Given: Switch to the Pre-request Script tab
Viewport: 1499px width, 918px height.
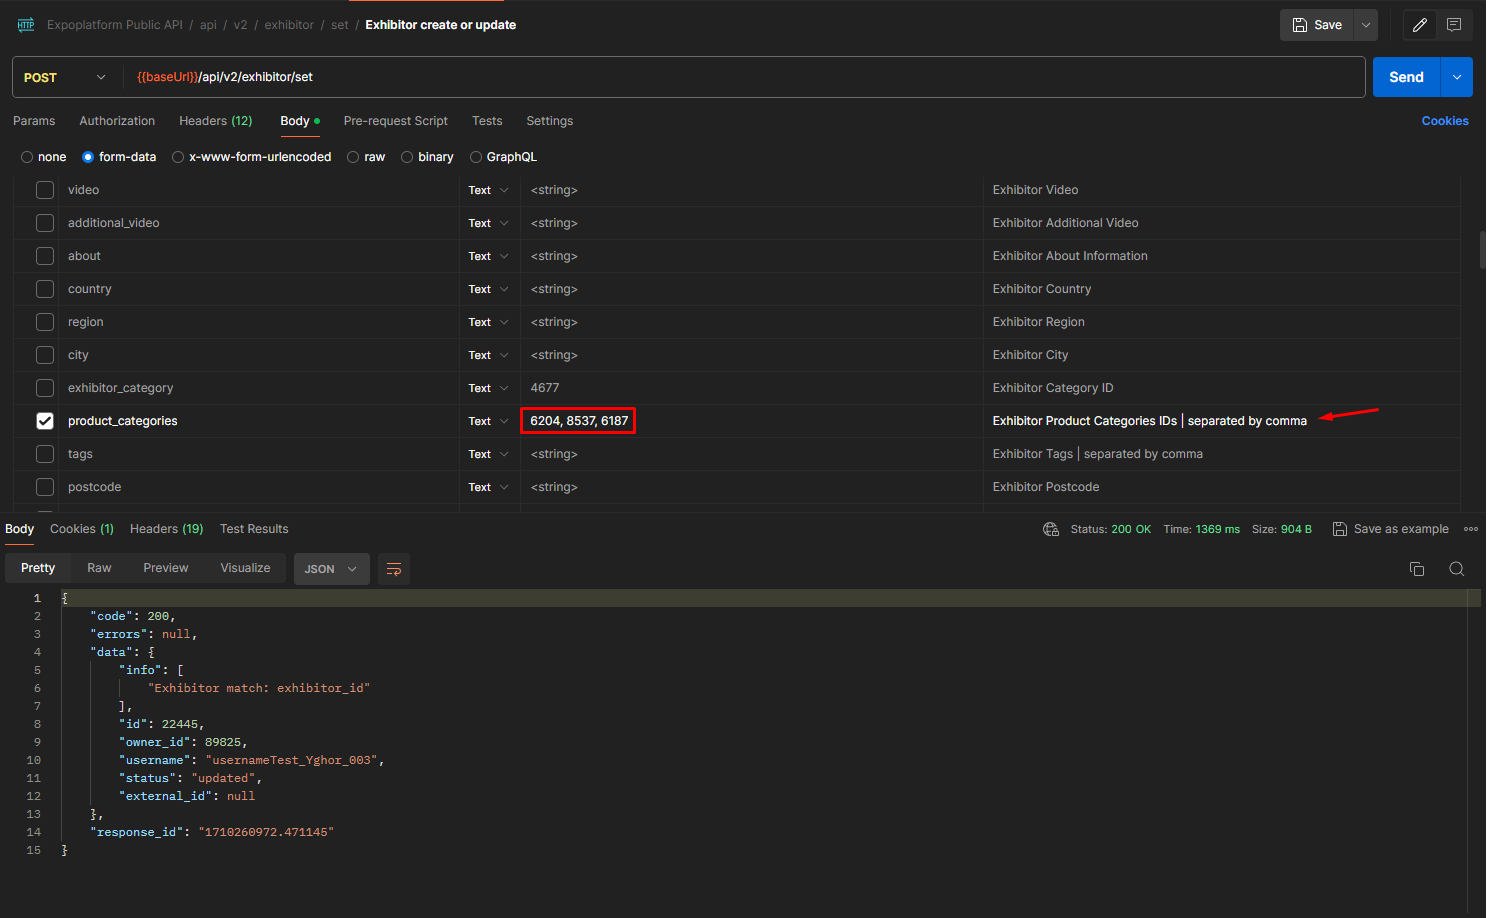Looking at the screenshot, I should [395, 121].
